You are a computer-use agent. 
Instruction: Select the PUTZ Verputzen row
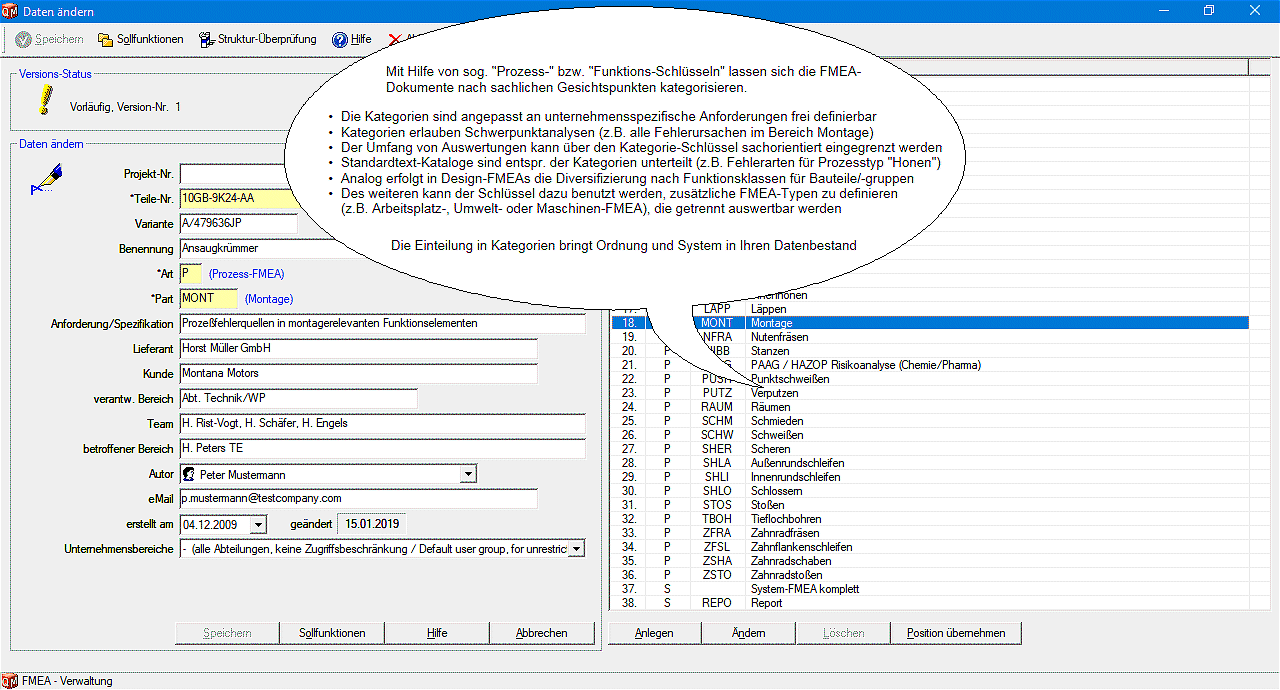(929, 393)
